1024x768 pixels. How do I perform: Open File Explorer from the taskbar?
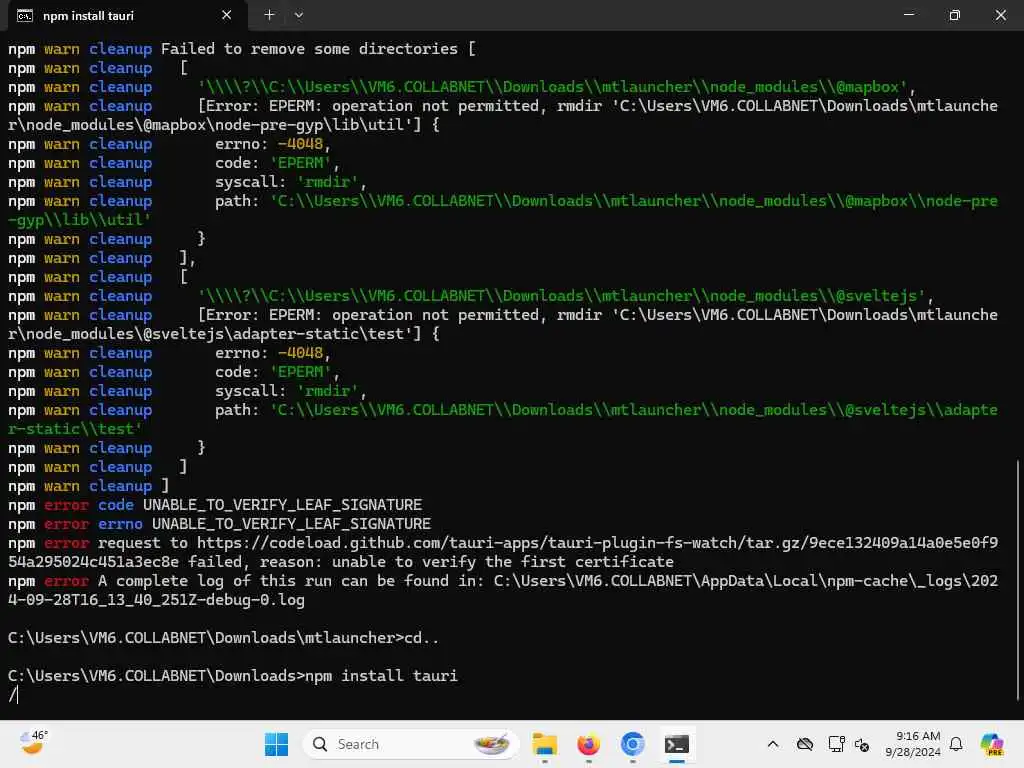coord(544,744)
